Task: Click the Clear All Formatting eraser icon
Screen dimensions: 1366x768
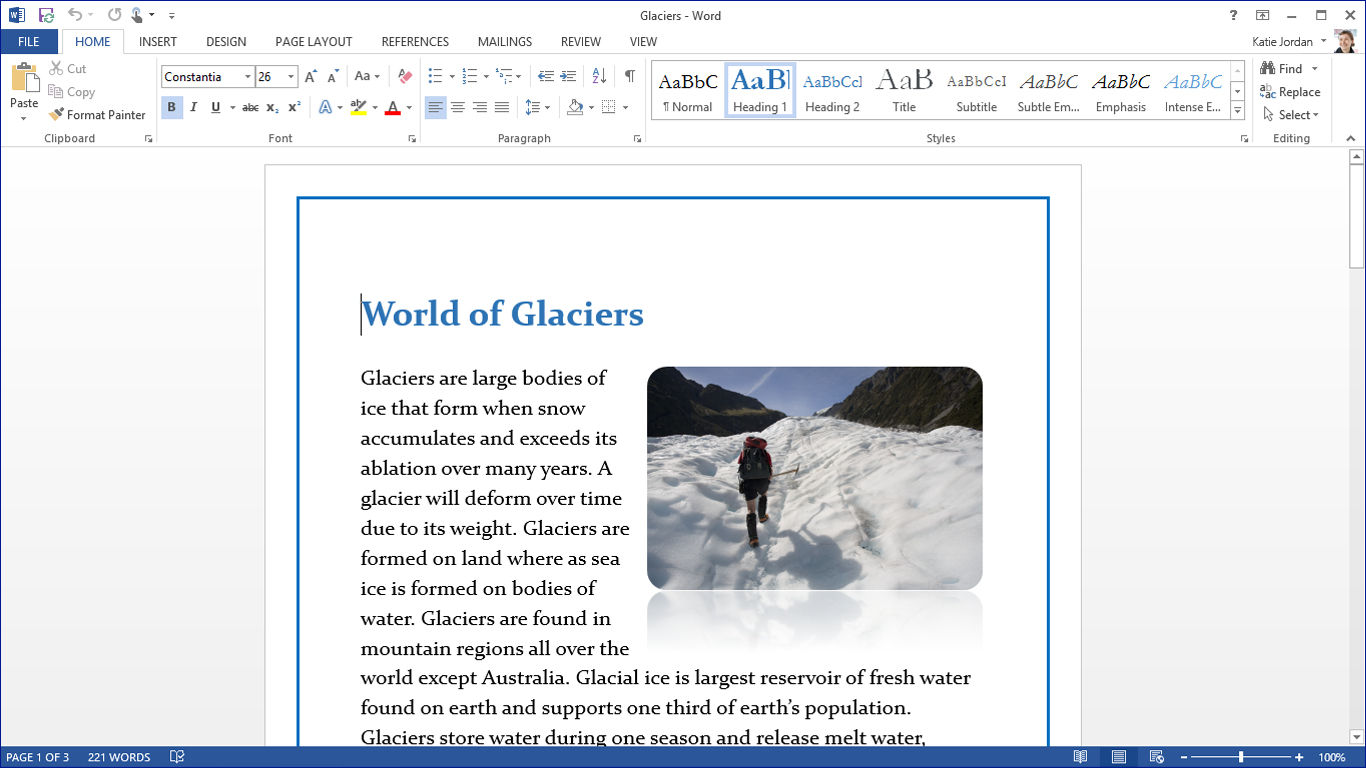Action: pos(405,76)
